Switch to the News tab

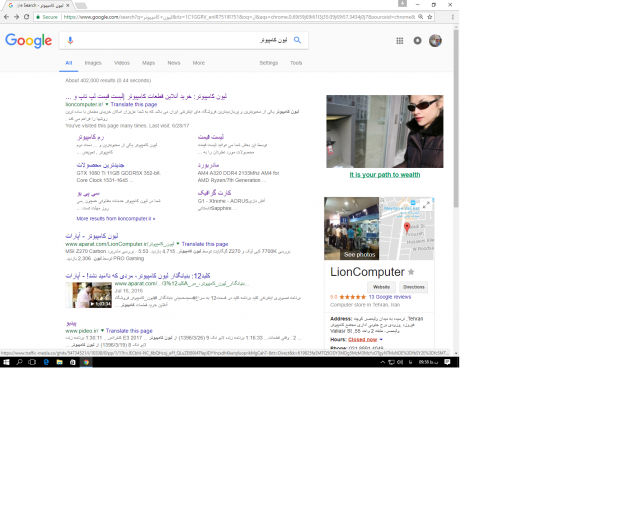[174, 63]
